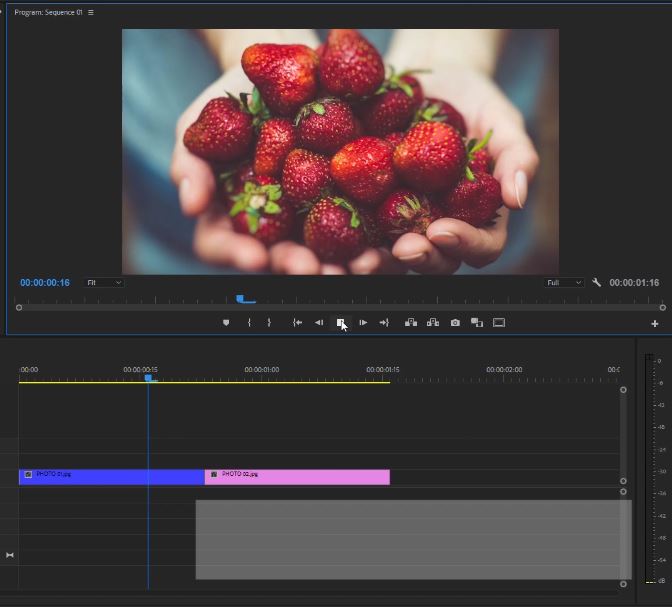This screenshot has width=672, height=607.
Task: Go to Out point in Program Monitor
Action: pyautogui.click(x=384, y=323)
